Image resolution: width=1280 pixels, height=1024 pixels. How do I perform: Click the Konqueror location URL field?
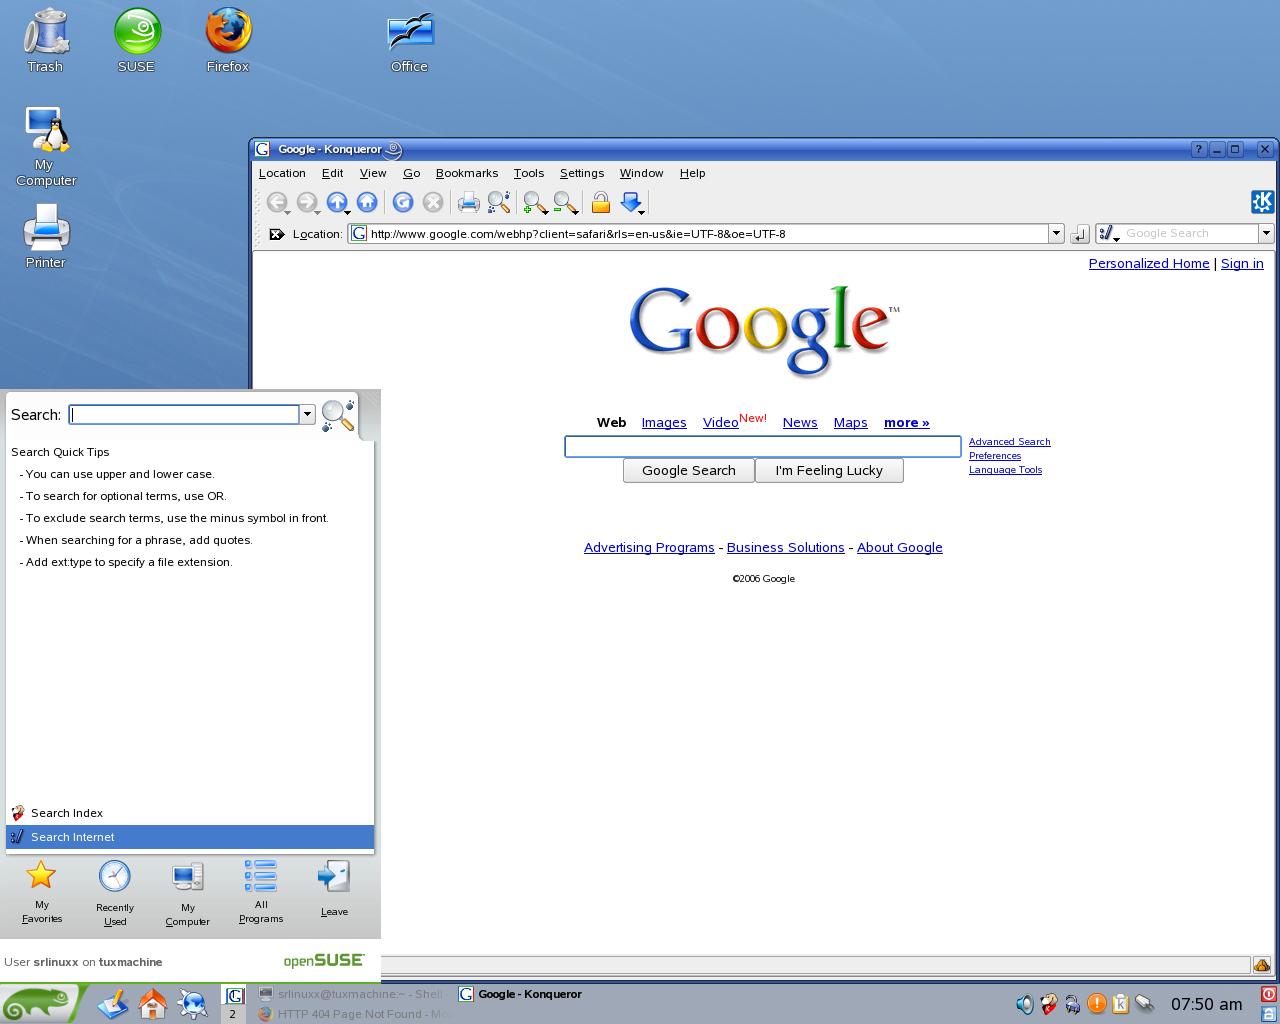[x=697, y=234]
